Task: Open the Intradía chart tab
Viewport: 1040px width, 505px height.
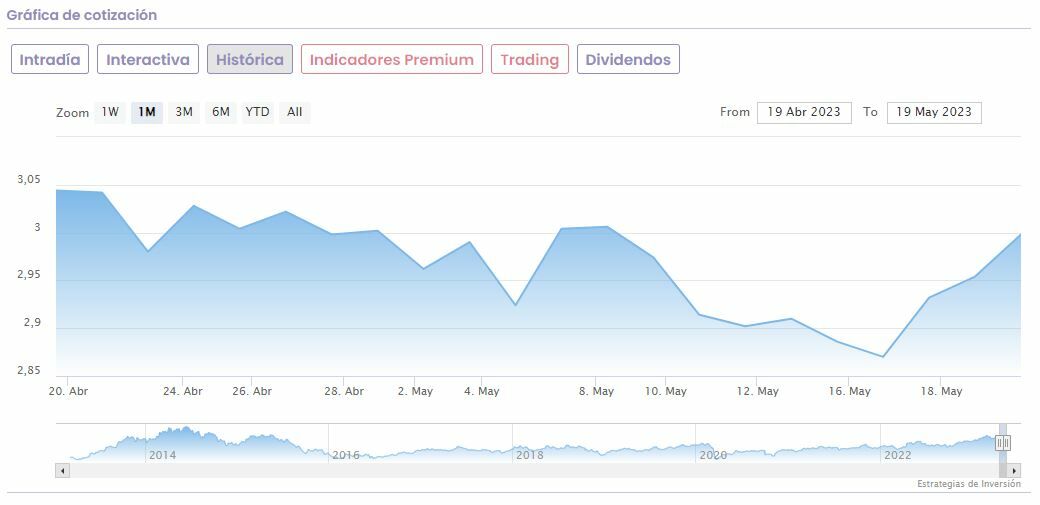Action: 50,60
